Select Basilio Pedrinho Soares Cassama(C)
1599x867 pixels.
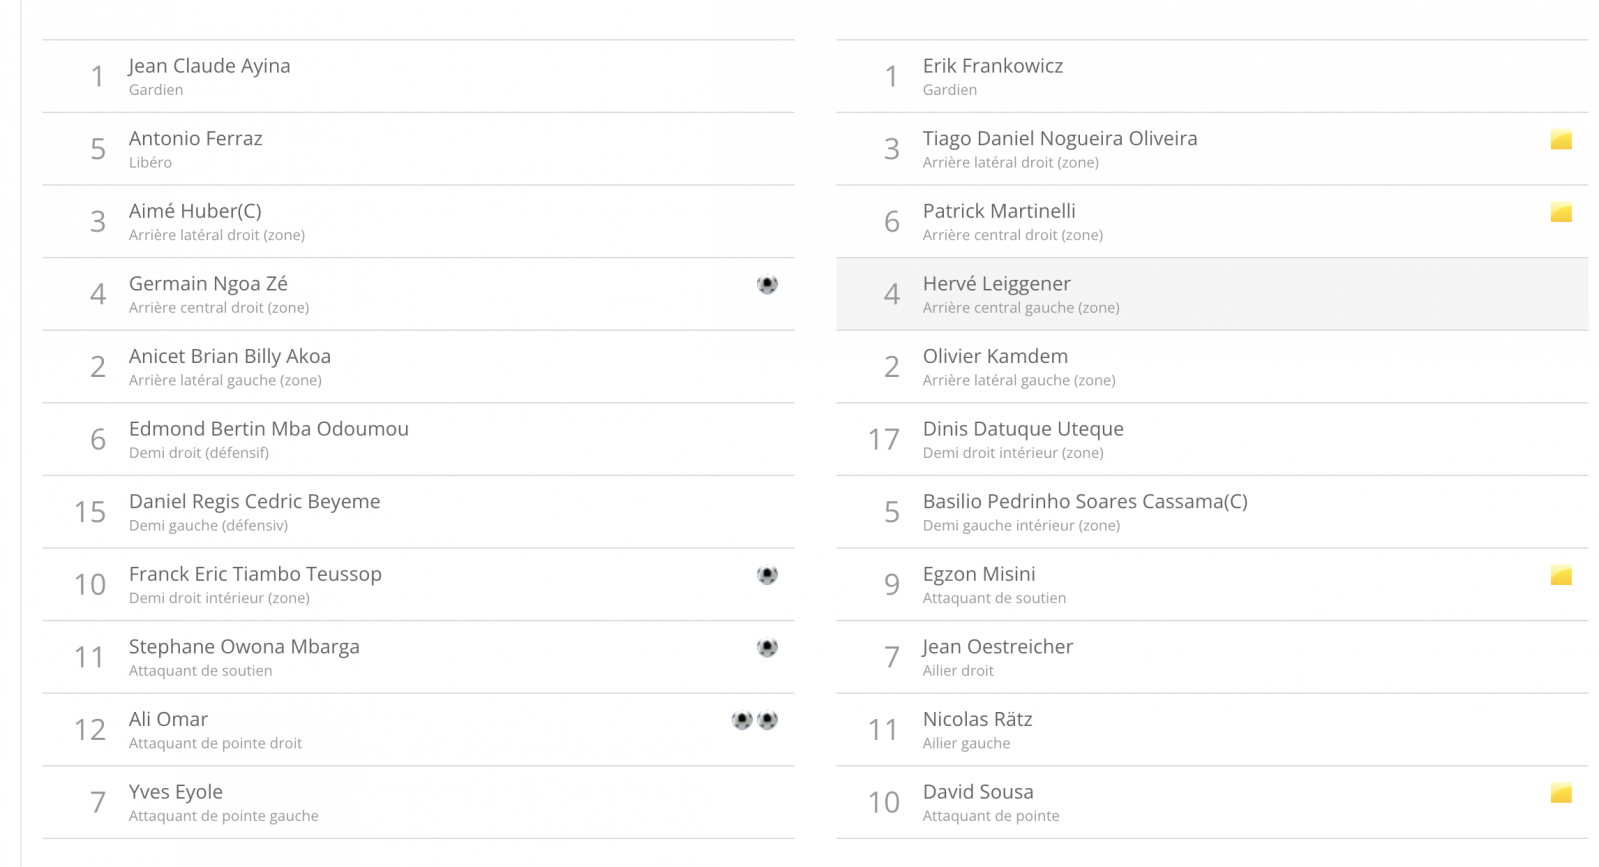1212,512
